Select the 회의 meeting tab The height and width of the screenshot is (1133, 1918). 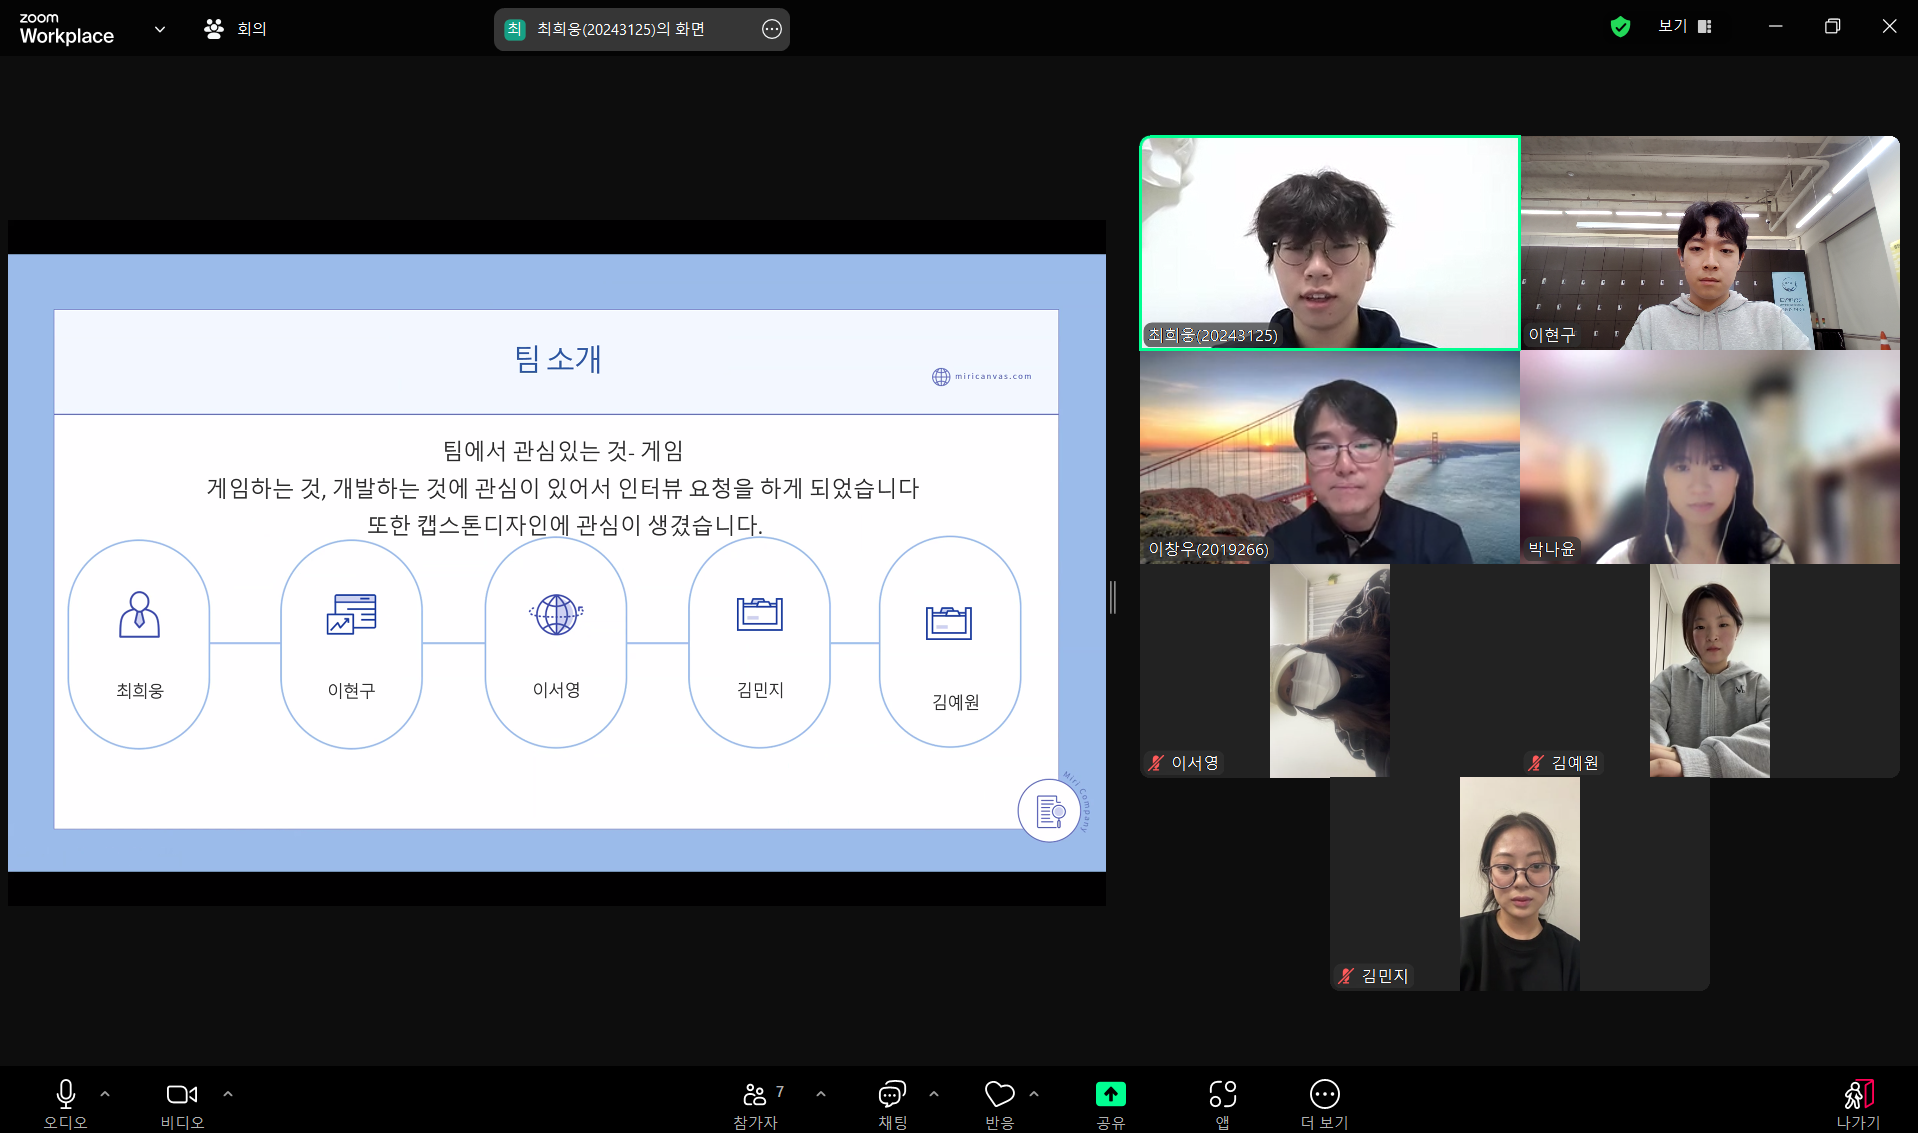(236, 29)
